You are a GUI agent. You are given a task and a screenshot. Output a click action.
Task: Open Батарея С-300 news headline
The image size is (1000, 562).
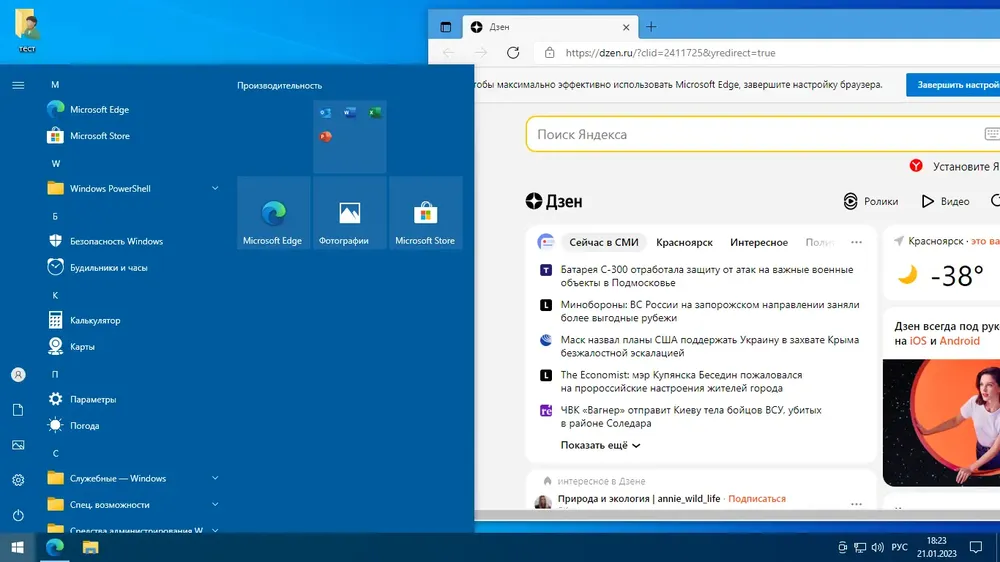pos(707,276)
